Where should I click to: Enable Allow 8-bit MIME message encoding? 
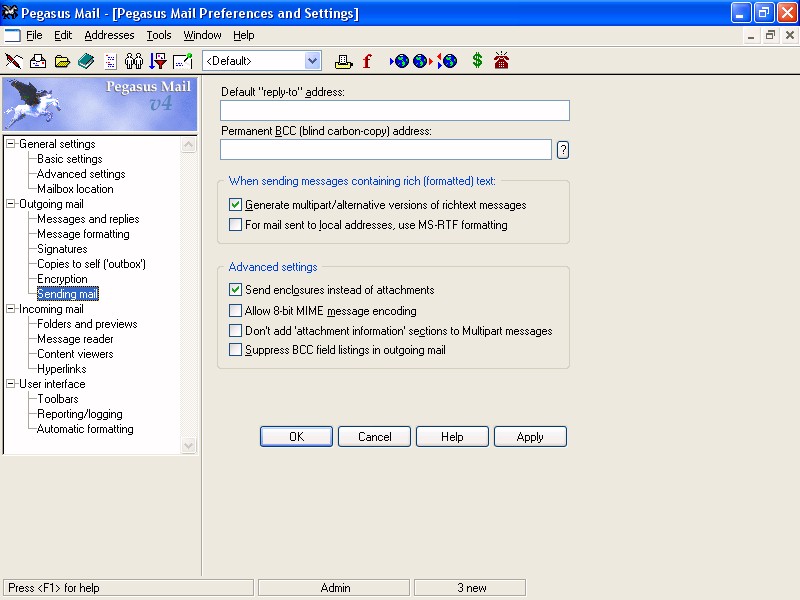click(x=235, y=311)
